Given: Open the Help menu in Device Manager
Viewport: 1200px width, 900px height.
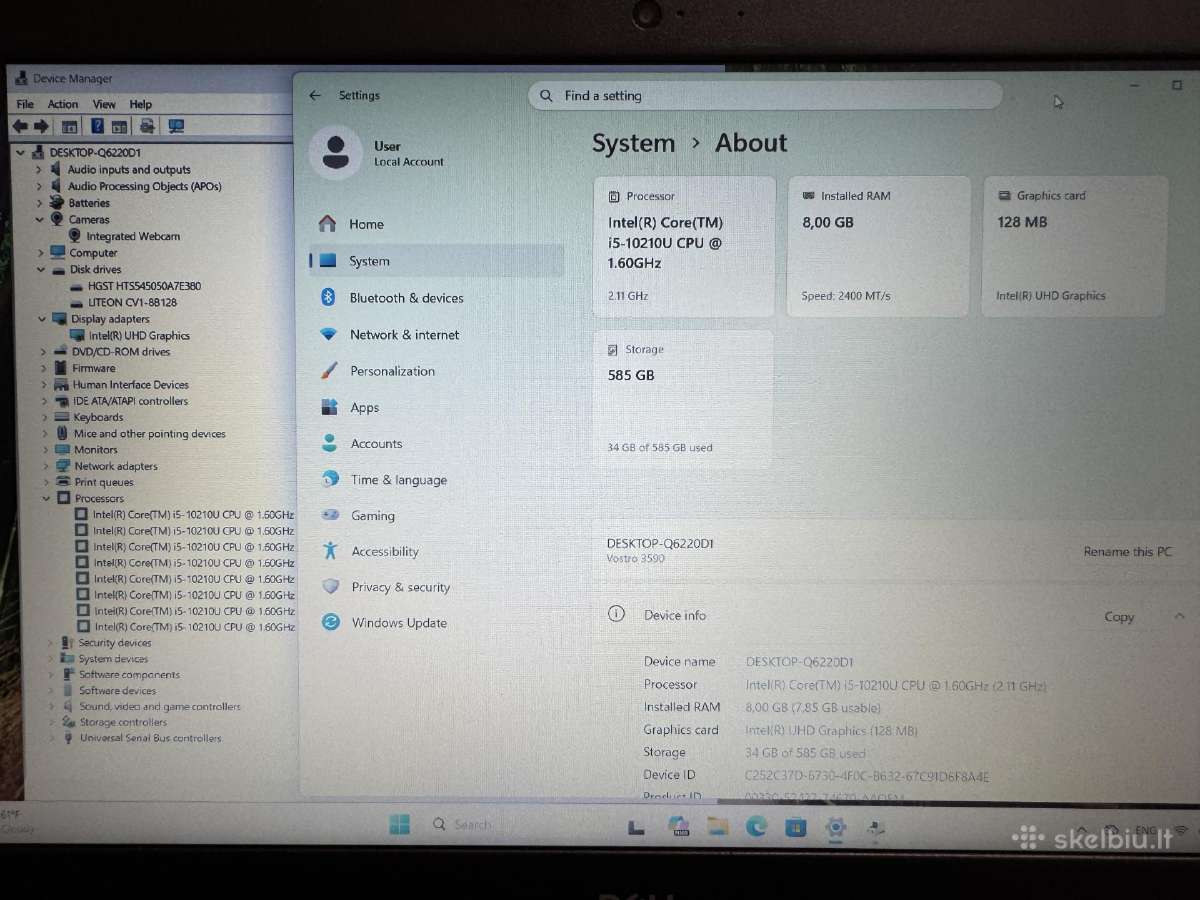Looking at the screenshot, I should 141,104.
